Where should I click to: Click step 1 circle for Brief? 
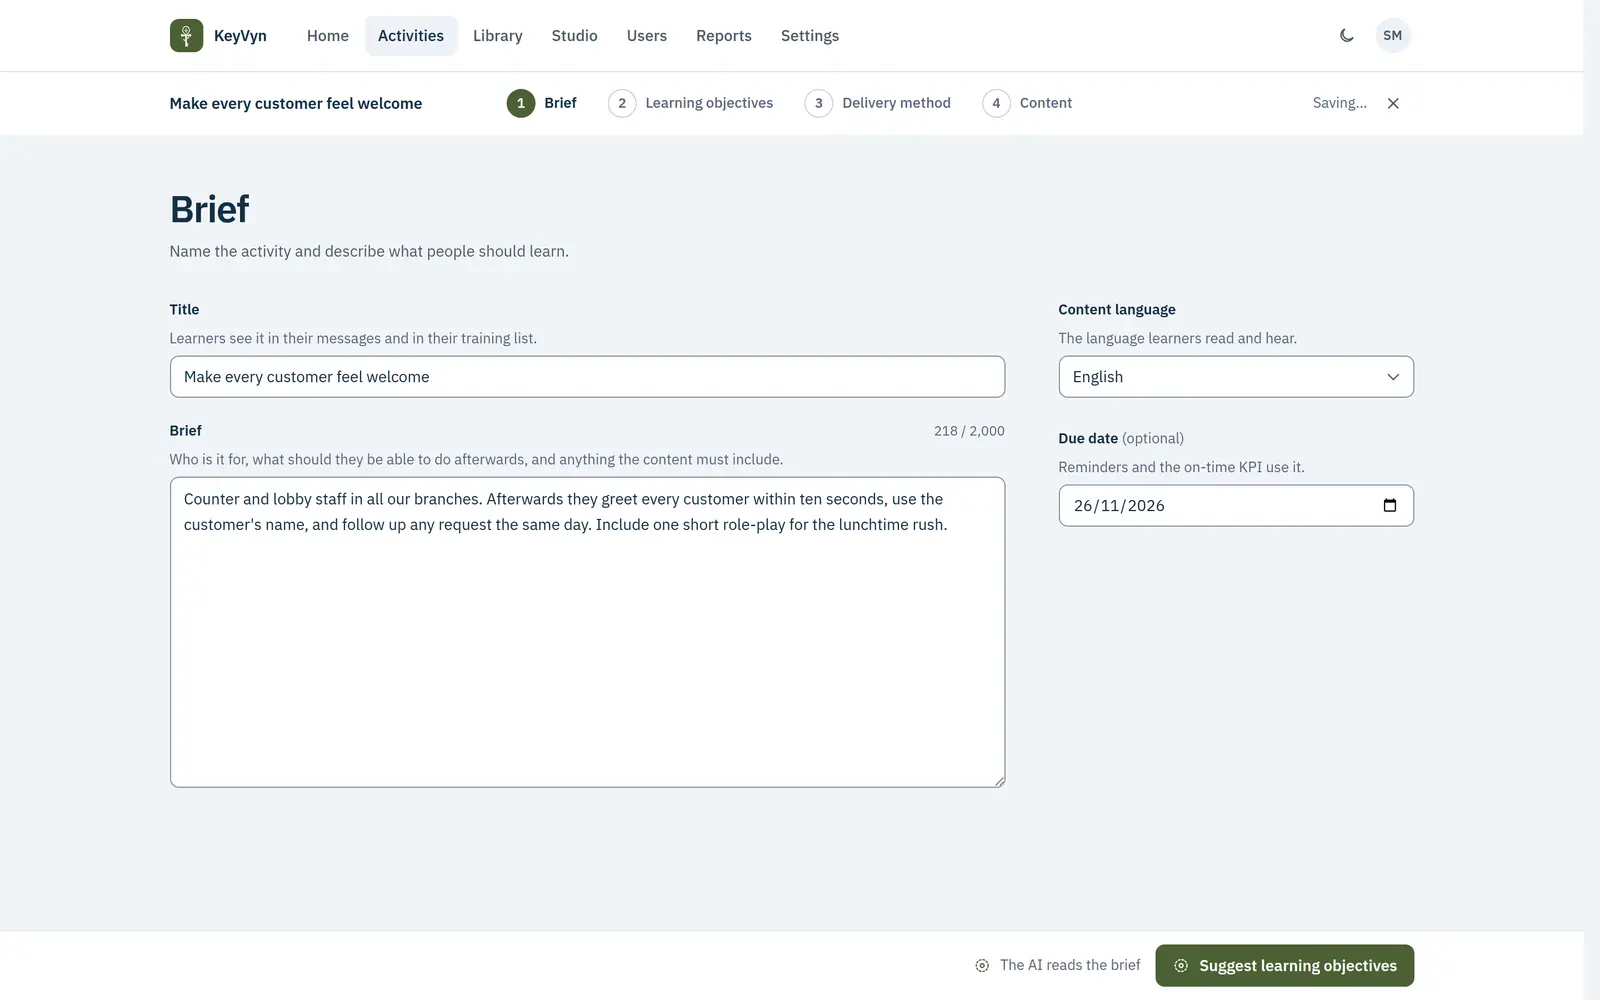coord(521,103)
